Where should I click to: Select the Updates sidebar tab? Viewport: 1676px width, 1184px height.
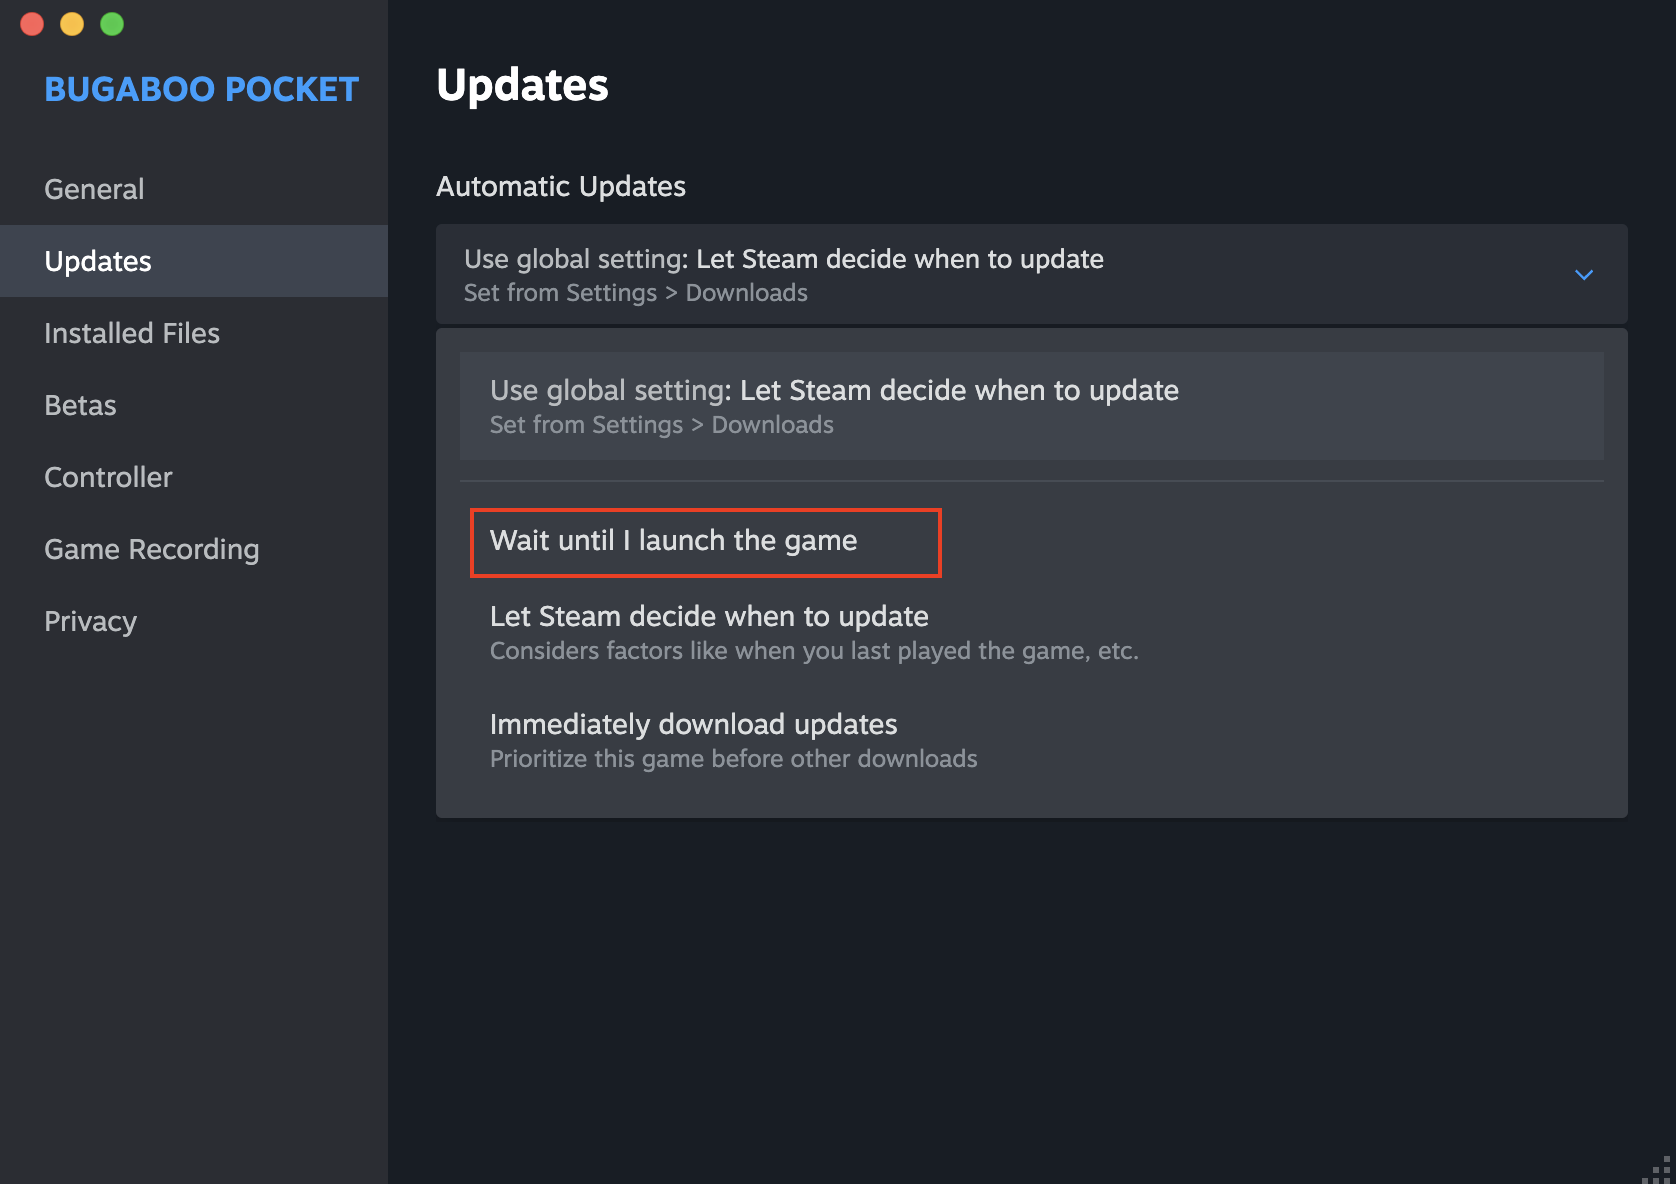click(x=194, y=261)
